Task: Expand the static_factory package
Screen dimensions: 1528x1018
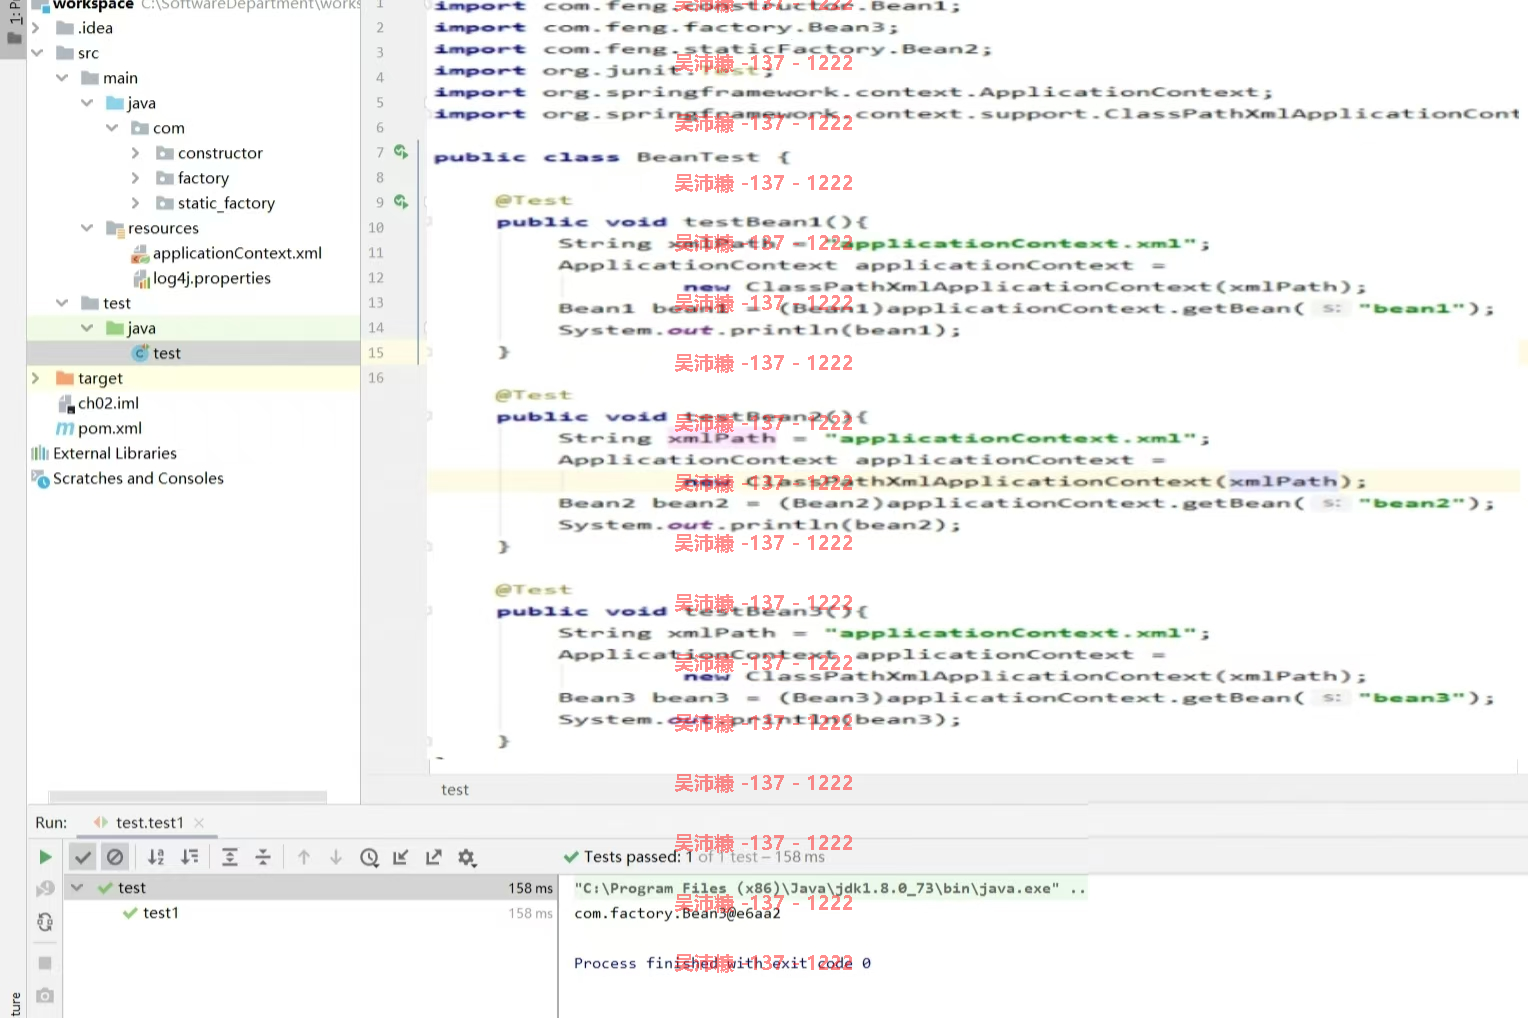Action: pyautogui.click(x=136, y=203)
